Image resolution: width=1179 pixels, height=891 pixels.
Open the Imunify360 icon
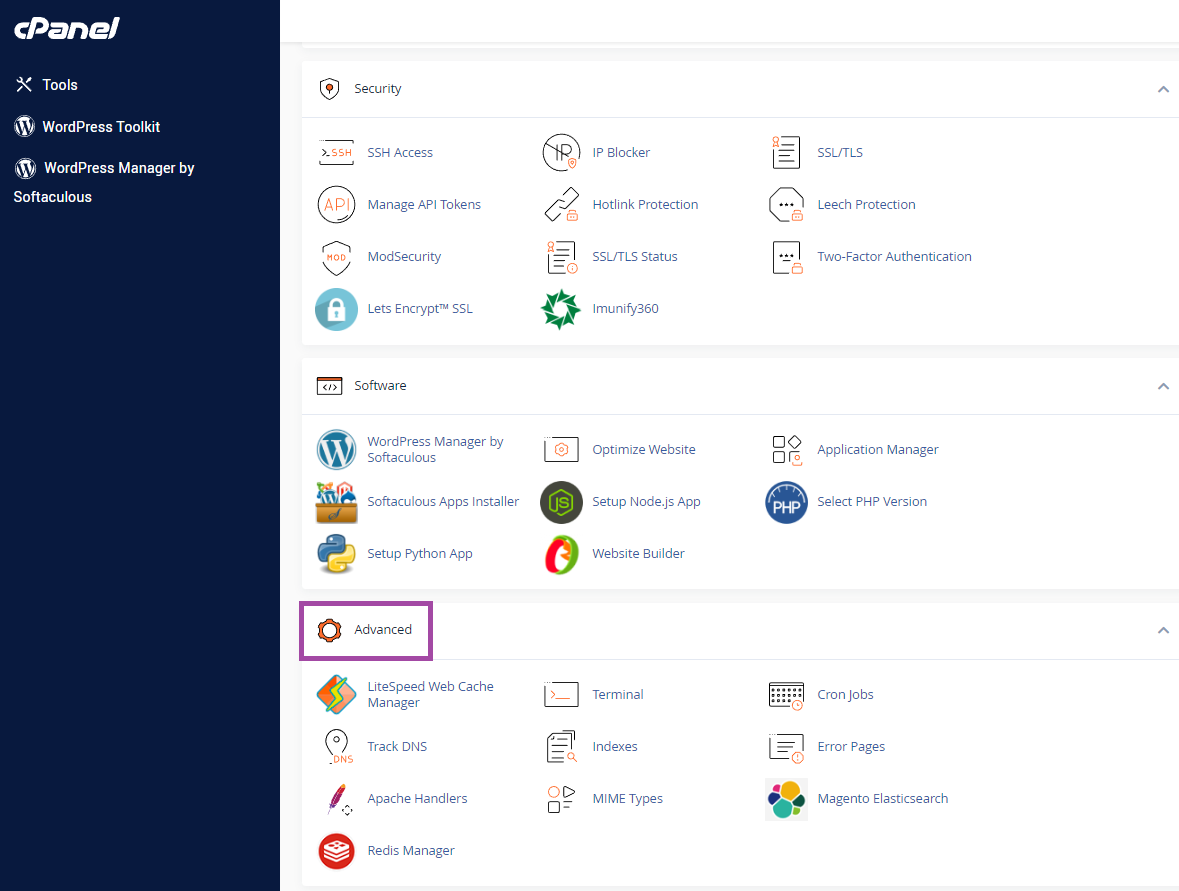(561, 309)
